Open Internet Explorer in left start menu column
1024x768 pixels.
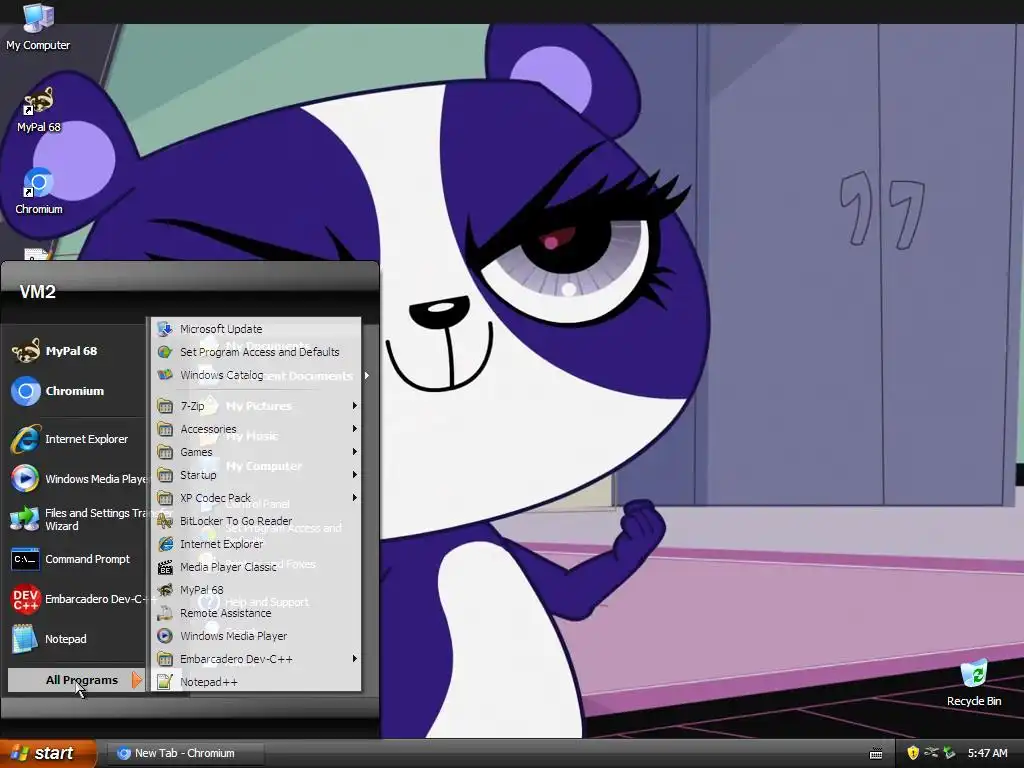[x=77, y=439]
